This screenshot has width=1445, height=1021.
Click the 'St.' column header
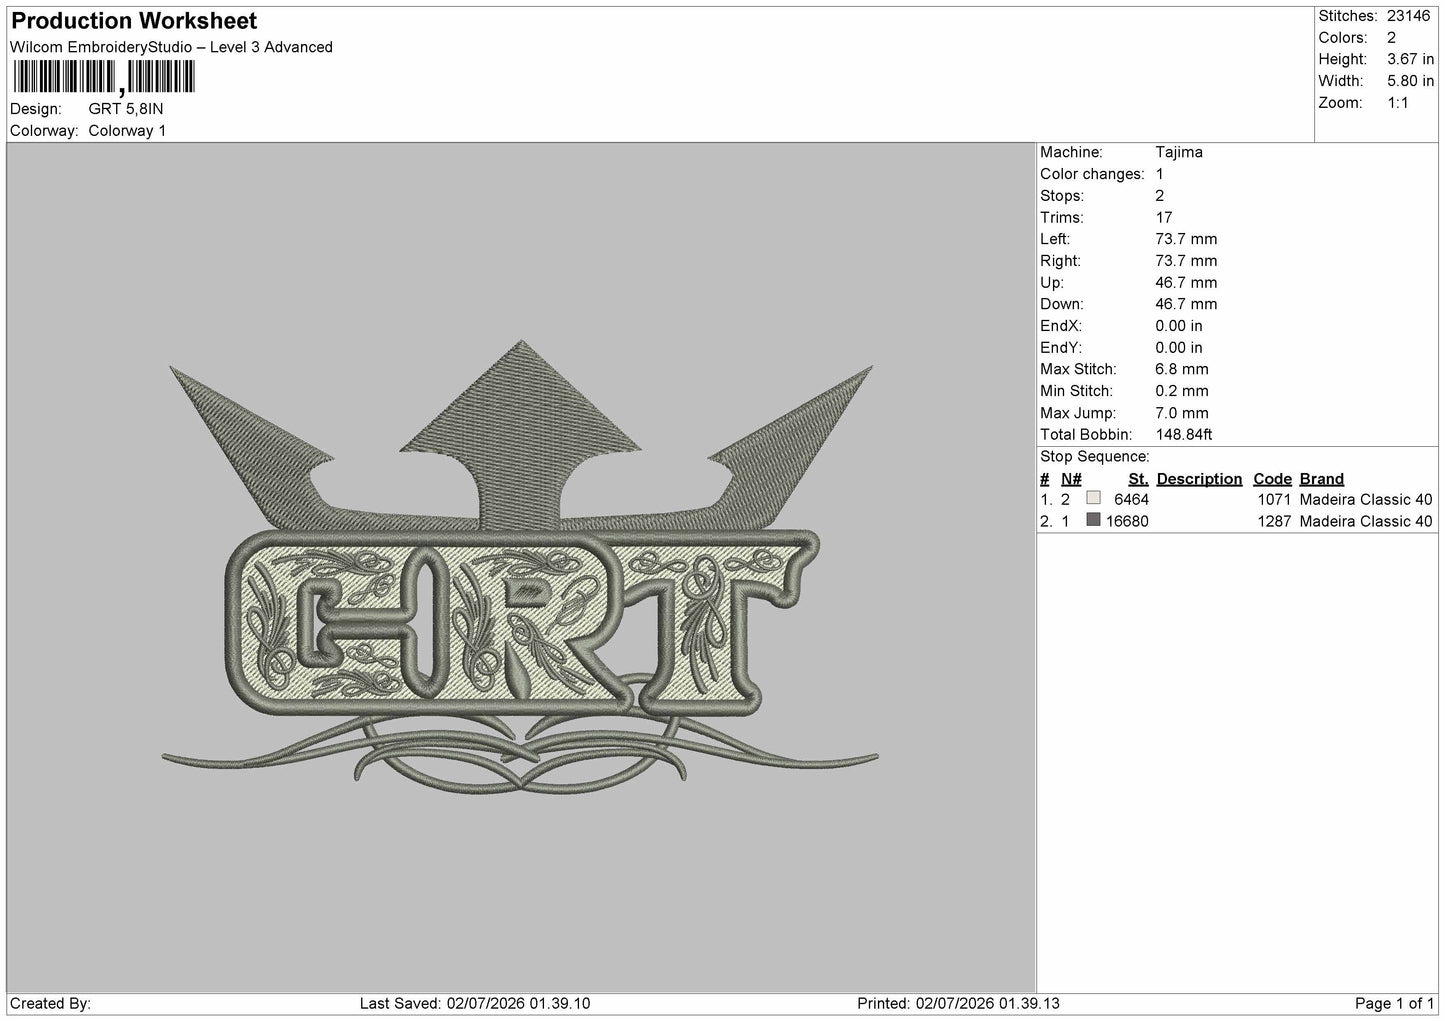click(x=1138, y=479)
